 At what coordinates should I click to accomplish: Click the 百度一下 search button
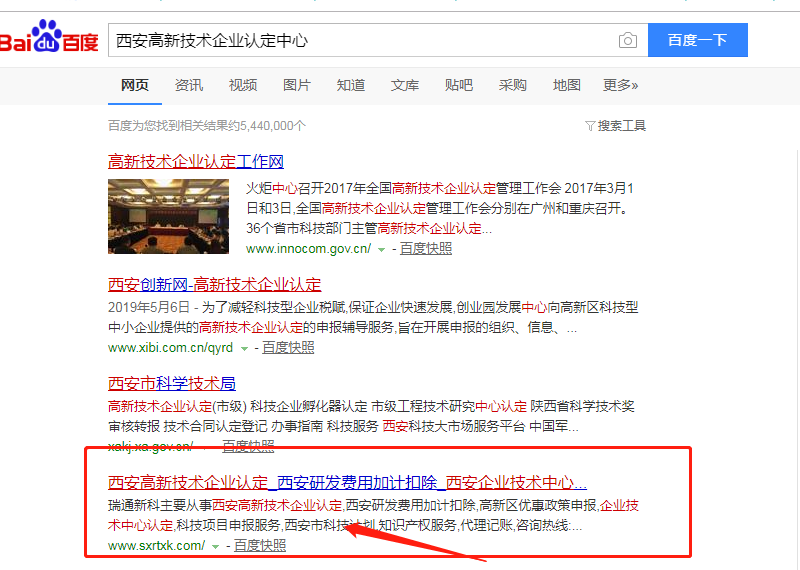pyautogui.click(x=697, y=41)
